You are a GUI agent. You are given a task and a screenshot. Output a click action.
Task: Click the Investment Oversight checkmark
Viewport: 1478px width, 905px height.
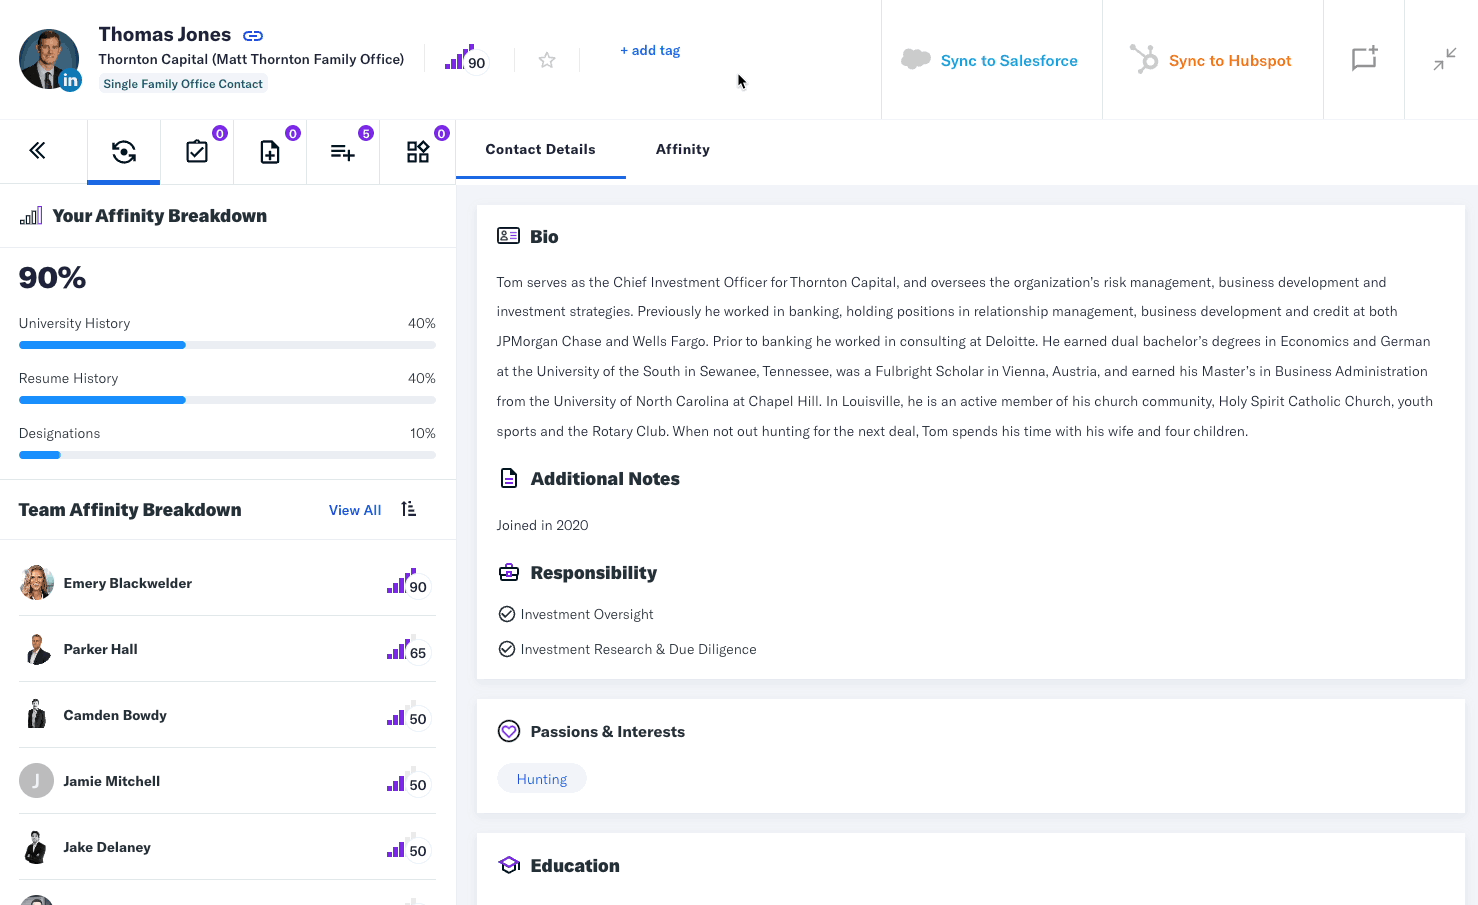506,613
